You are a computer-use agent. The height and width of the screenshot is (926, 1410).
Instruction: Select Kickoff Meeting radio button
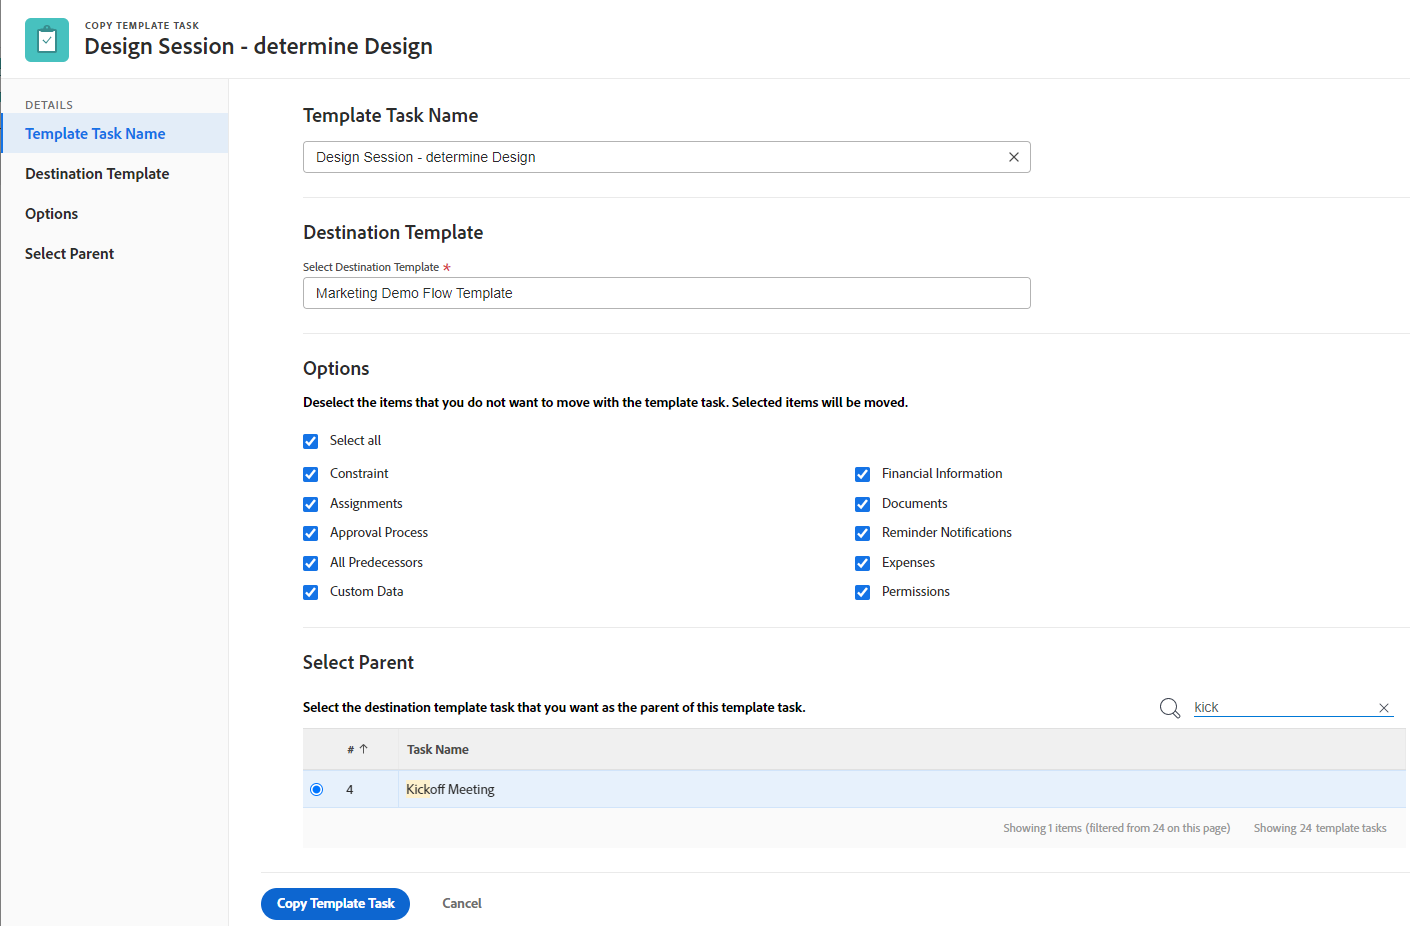click(x=317, y=789)
